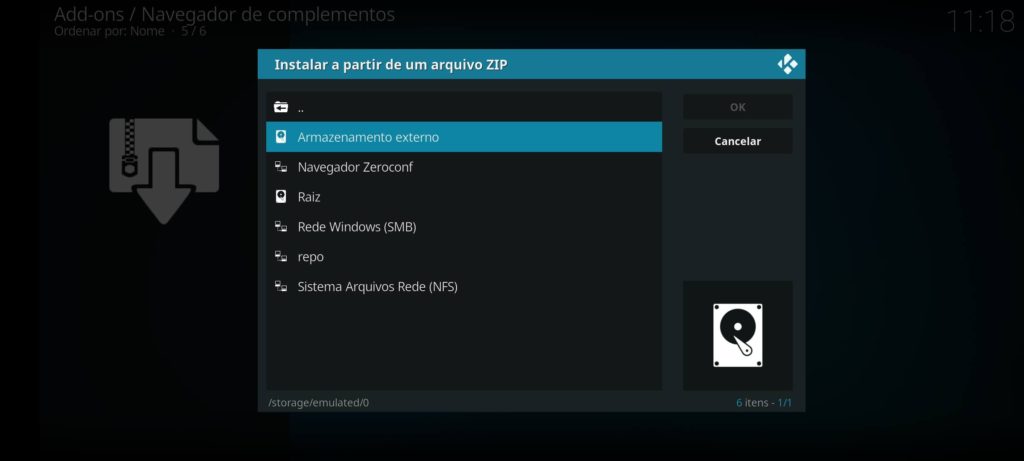
Task: Click the parent folder back icon
Action: click(x=281, y=107)
